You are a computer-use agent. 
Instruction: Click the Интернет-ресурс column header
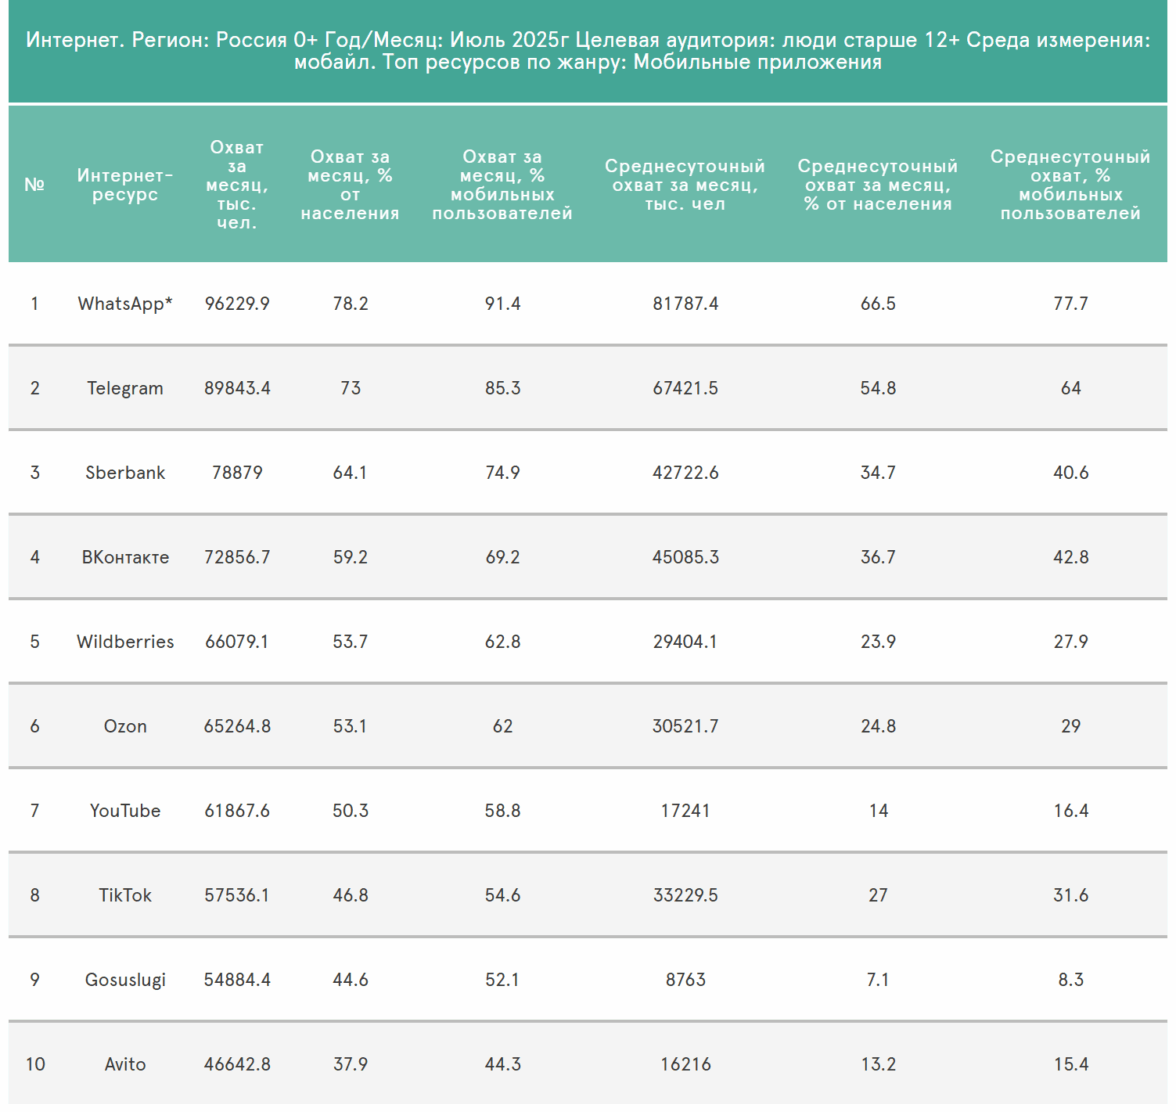click(125, 185)
